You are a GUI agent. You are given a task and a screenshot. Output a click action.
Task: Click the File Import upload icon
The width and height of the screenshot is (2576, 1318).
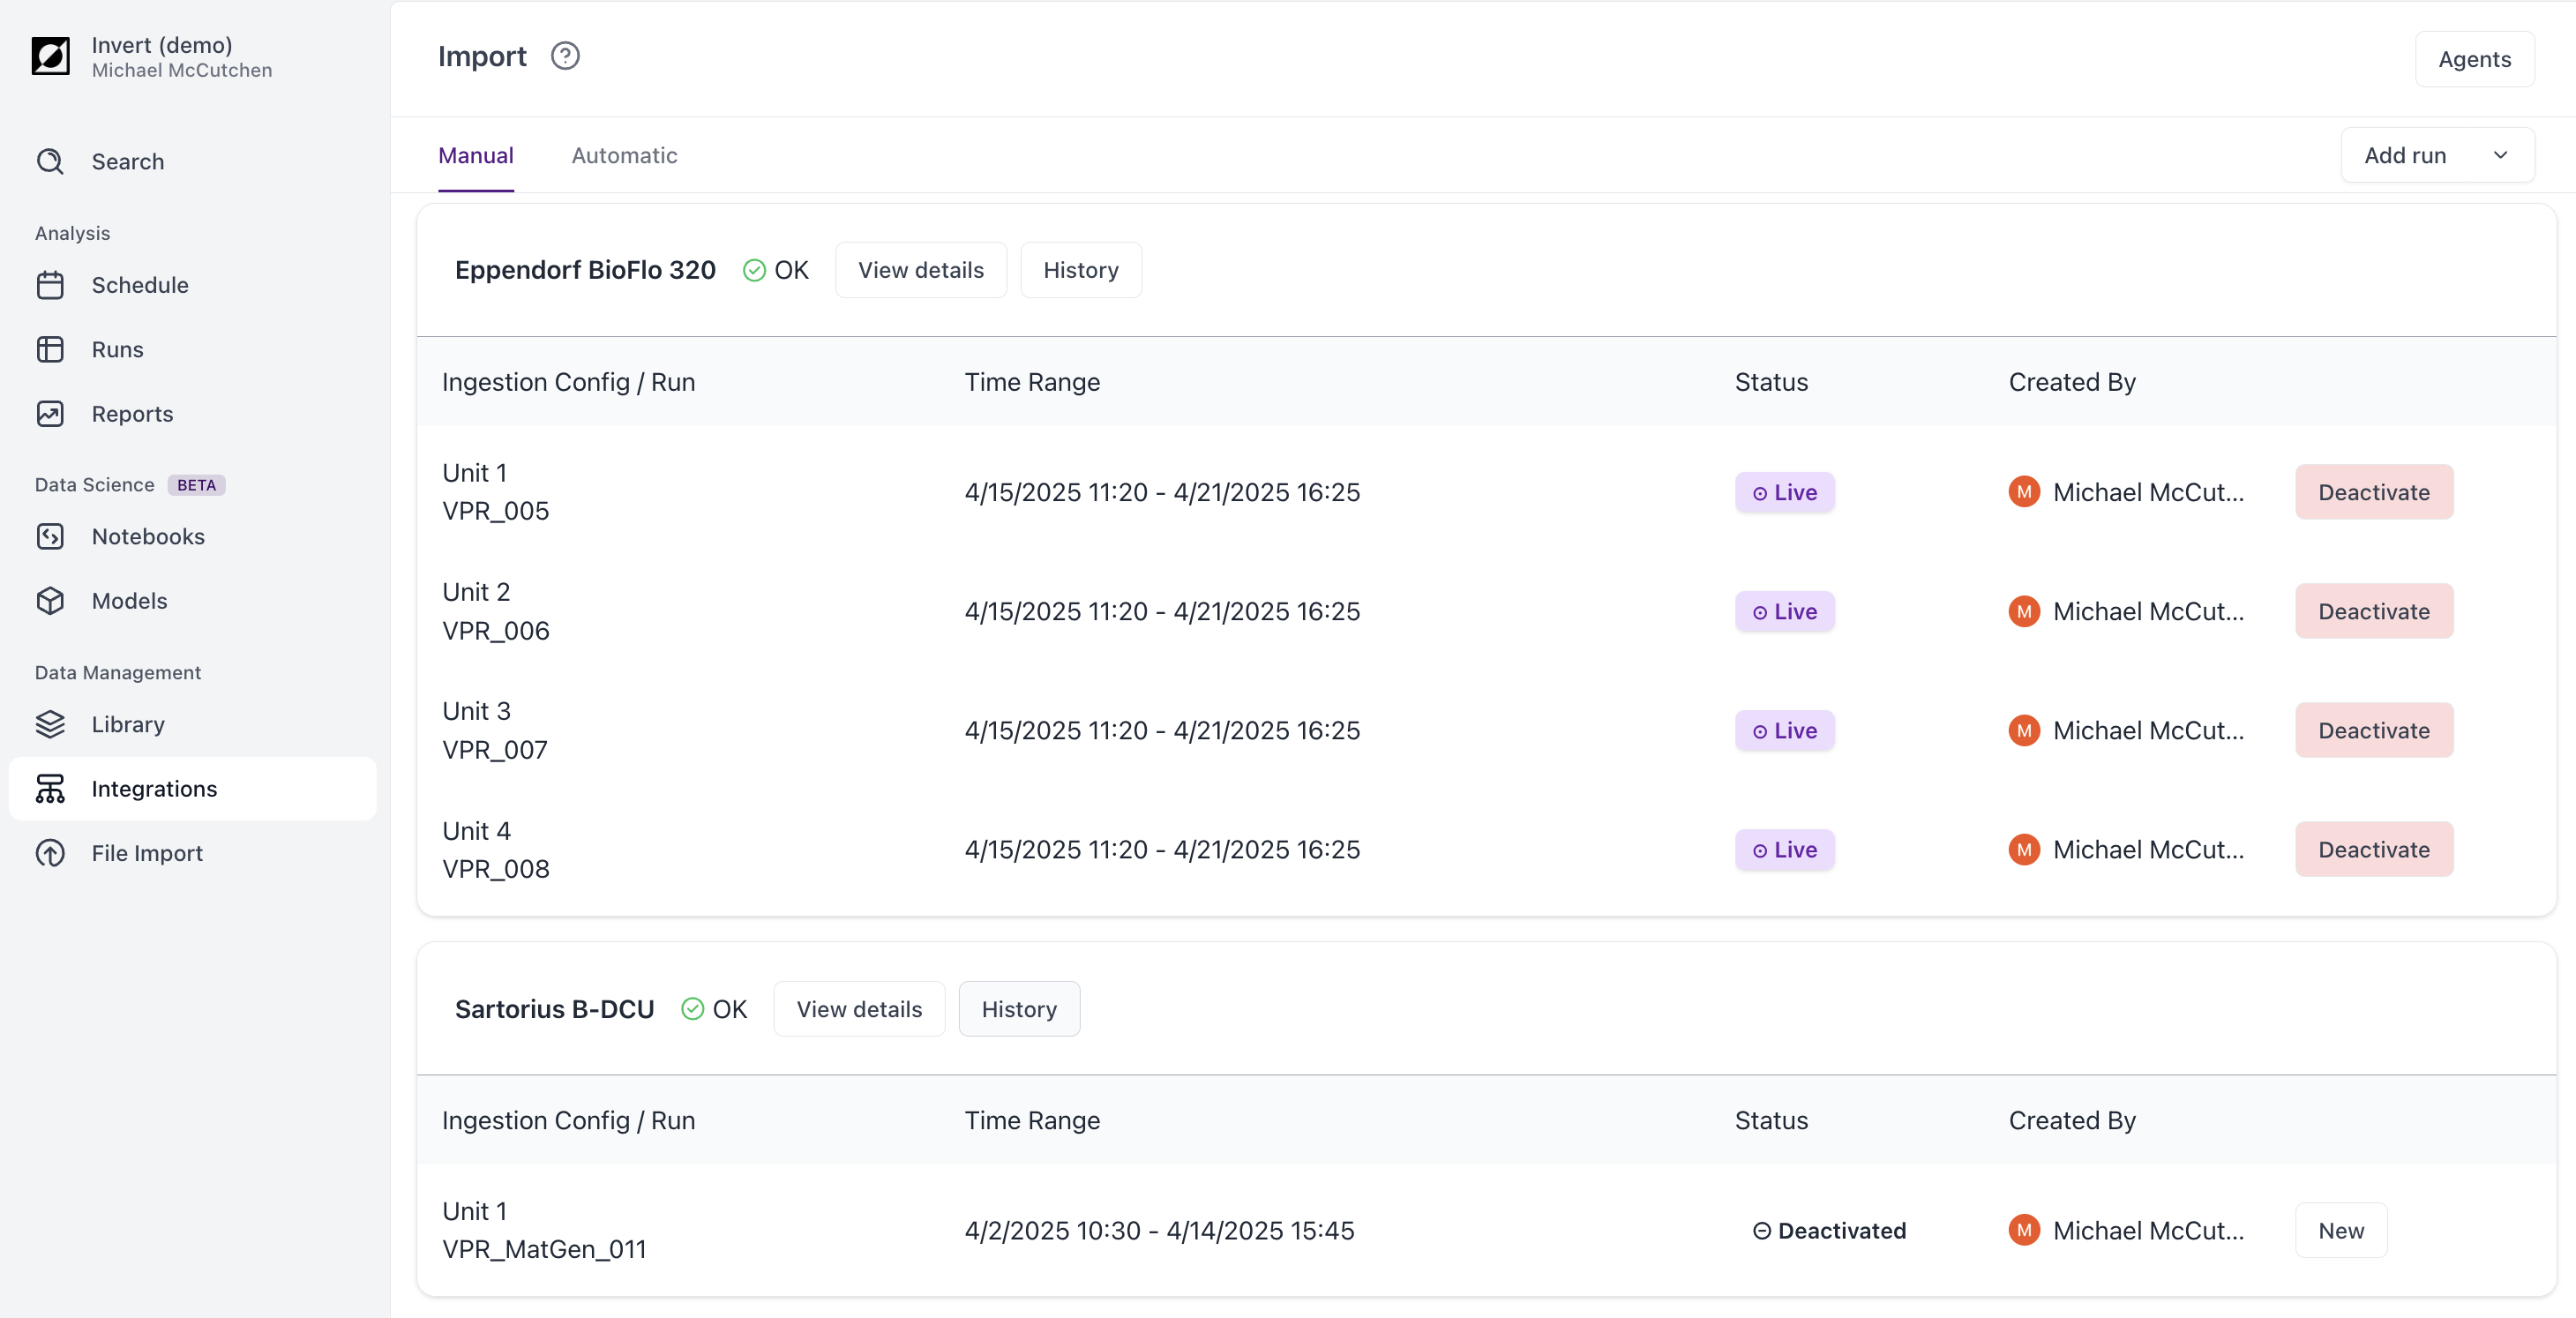pyautogui.click(x=50, y=853)
